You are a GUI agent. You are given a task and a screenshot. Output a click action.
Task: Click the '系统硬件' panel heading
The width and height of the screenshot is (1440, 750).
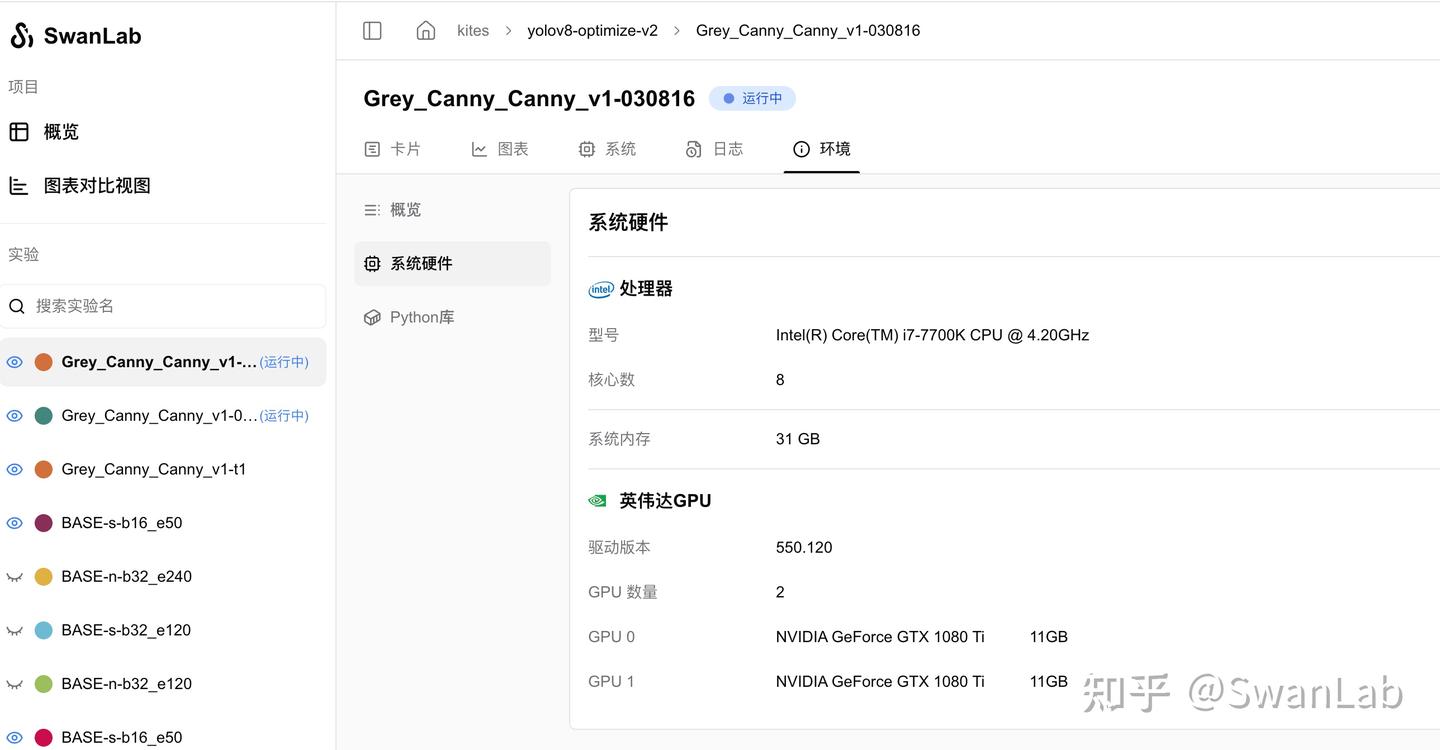(628, 223)
